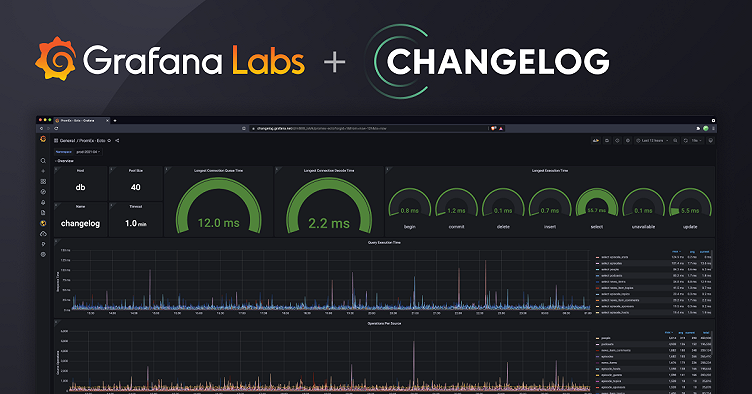This screenshot has height=394, width=752.
Task: Open the Namespace variable dropdown
Action: click(88, 151)
